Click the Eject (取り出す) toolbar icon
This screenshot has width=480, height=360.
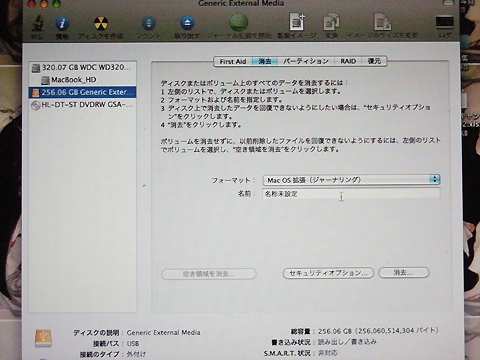[x=187, y=23]
